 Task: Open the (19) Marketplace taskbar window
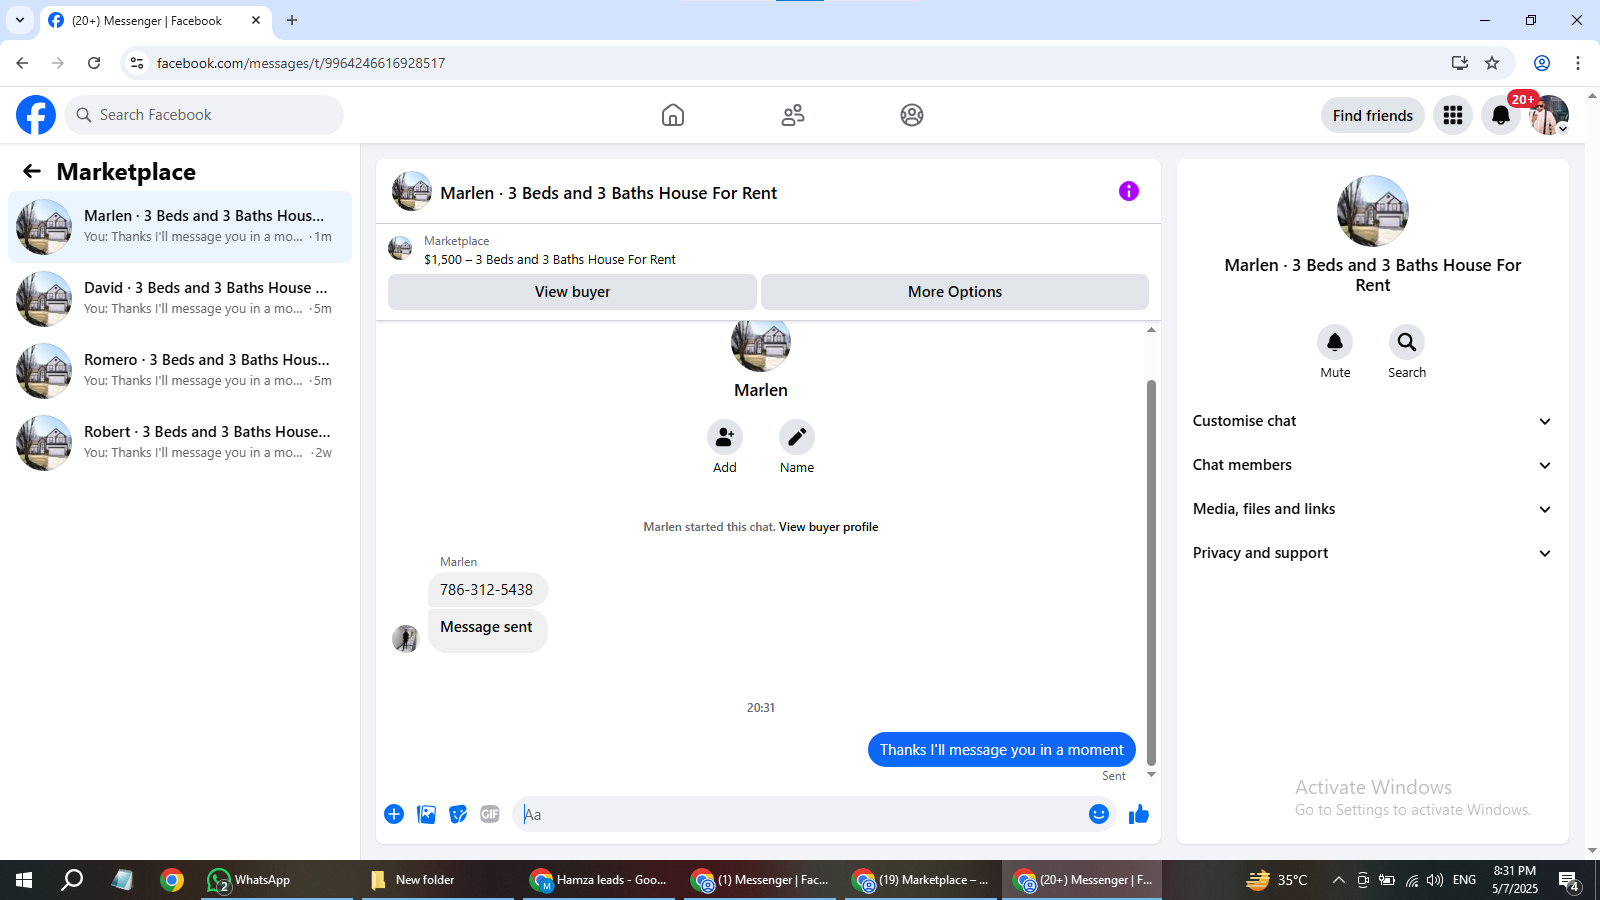[x=922, y=880]
